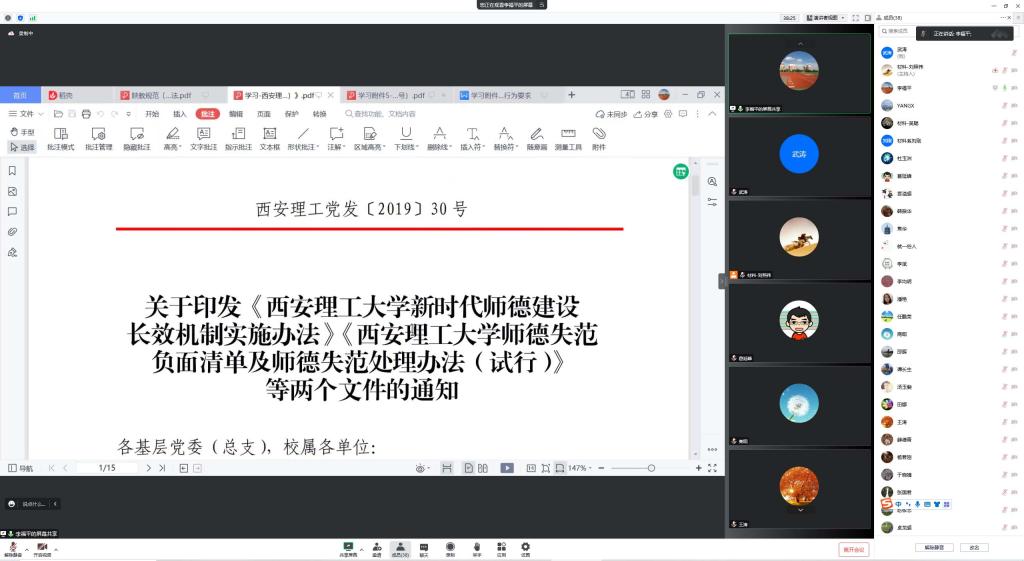The height and width of the screenshot is (561, 1024).
Task: Open the 邀请 invite button
Action: (x=377, y=549)
